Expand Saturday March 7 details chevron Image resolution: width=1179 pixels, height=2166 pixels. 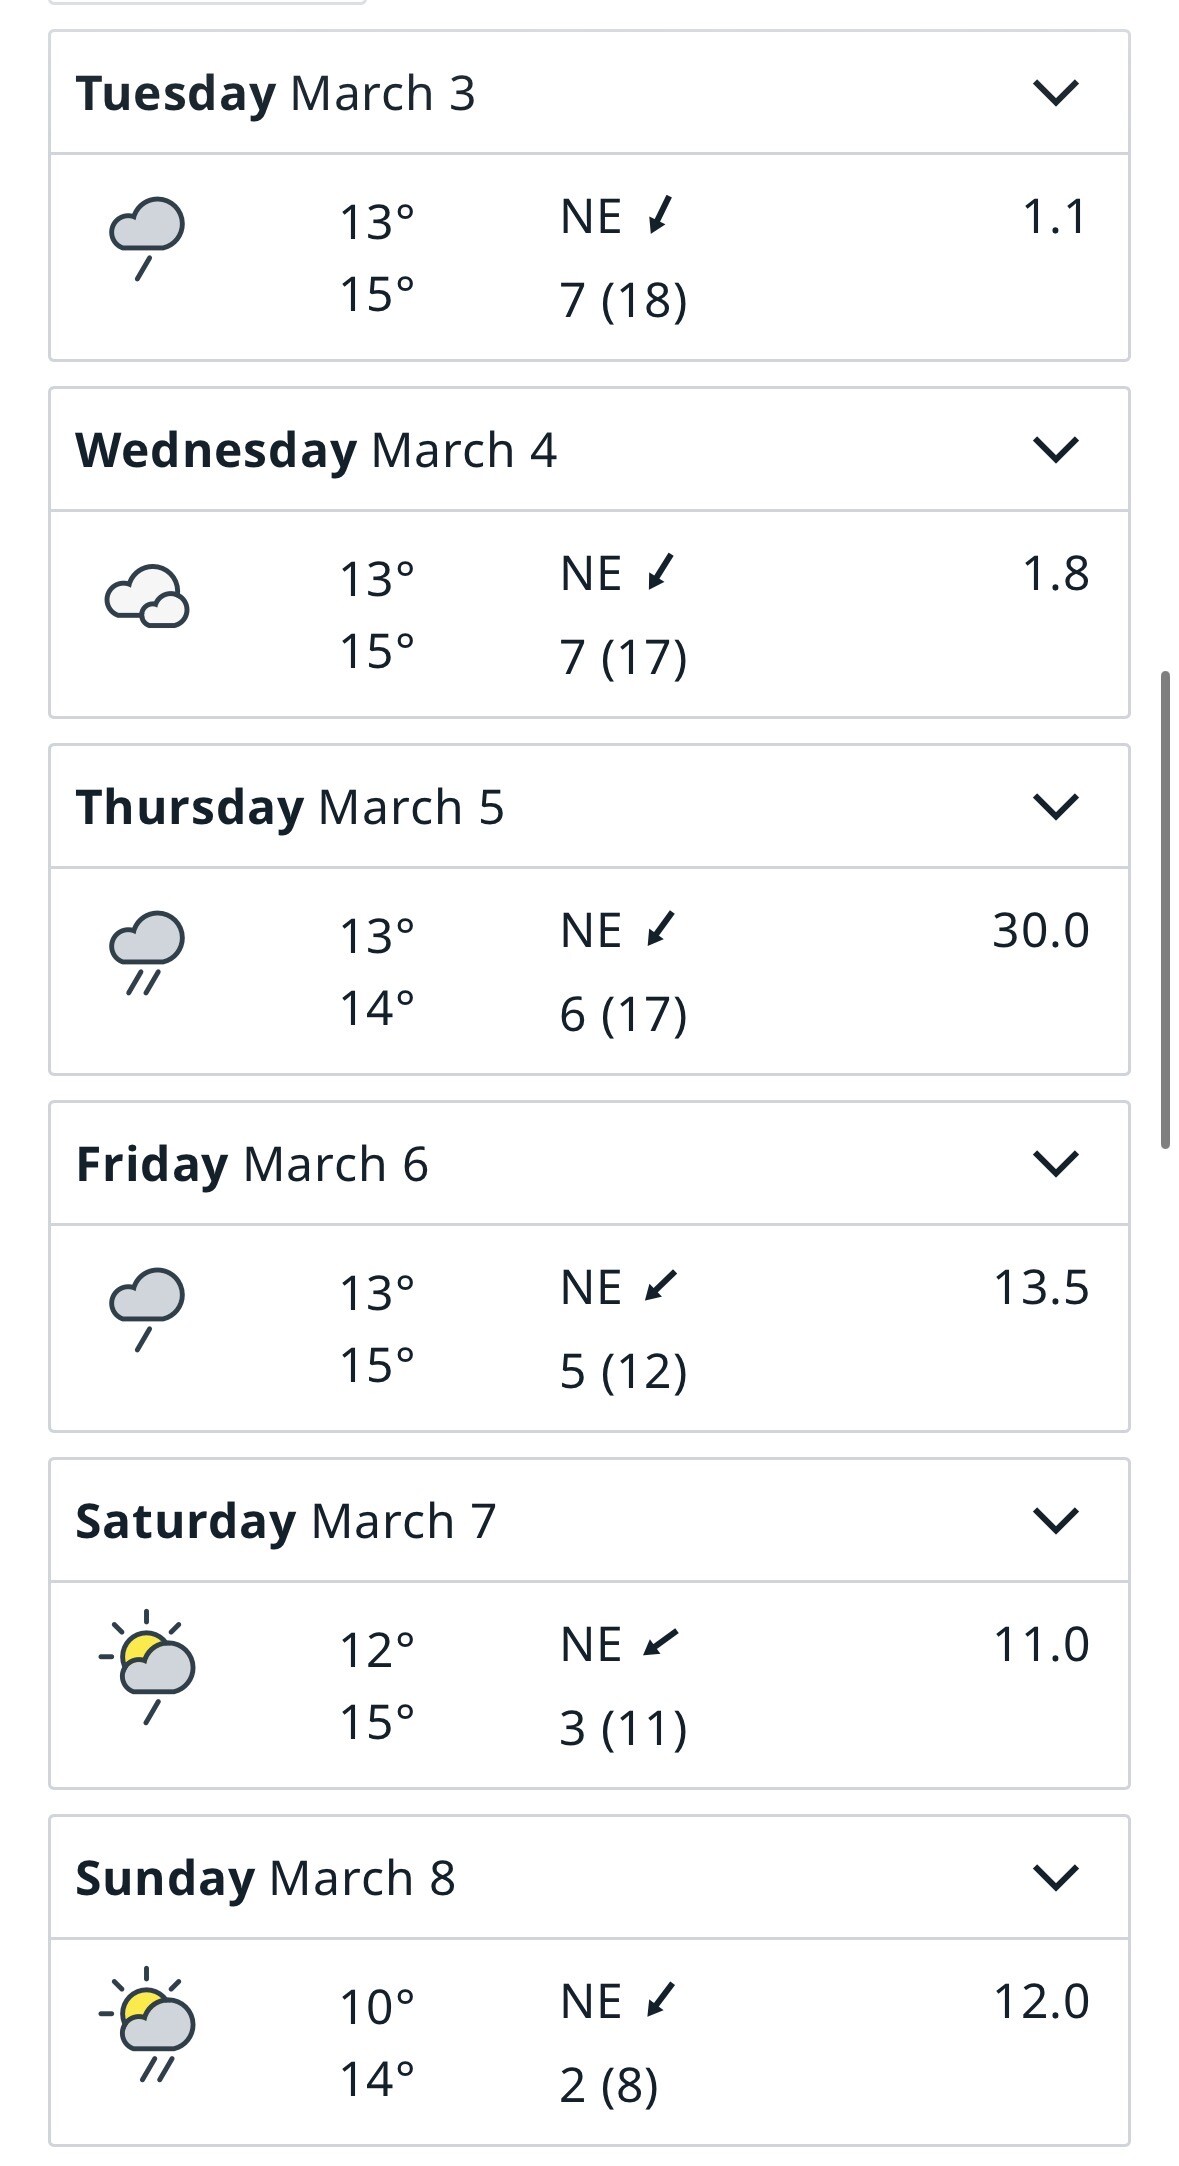click(x=1055, y=1520)
